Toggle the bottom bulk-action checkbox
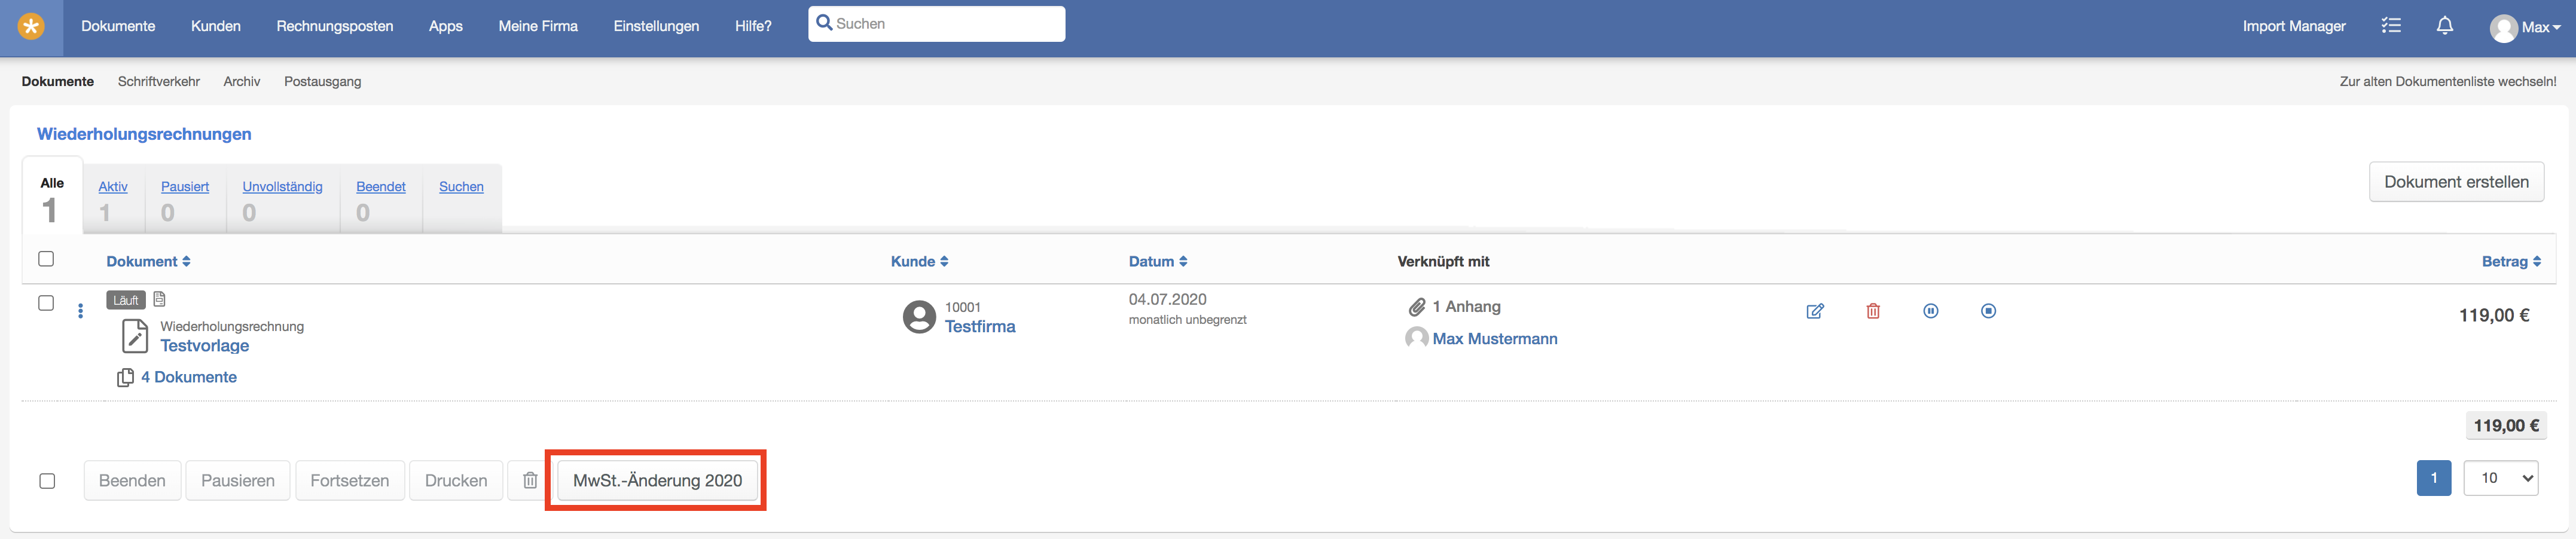The width and height of the screenshot is (2576, 539). pos(47,481)
